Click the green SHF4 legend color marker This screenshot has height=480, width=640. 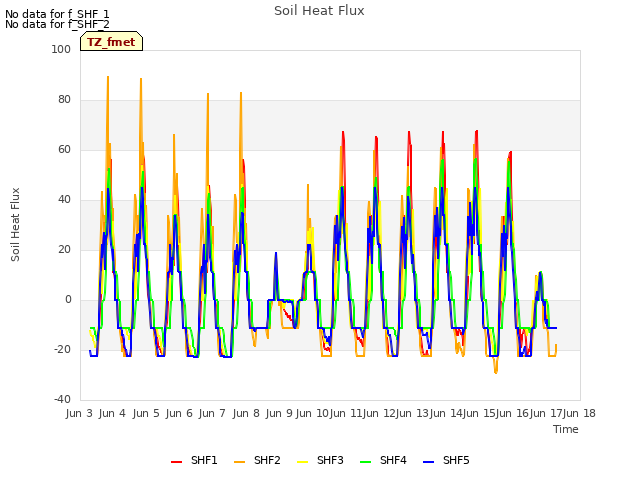pyautogui.click(x=365, y=462)
